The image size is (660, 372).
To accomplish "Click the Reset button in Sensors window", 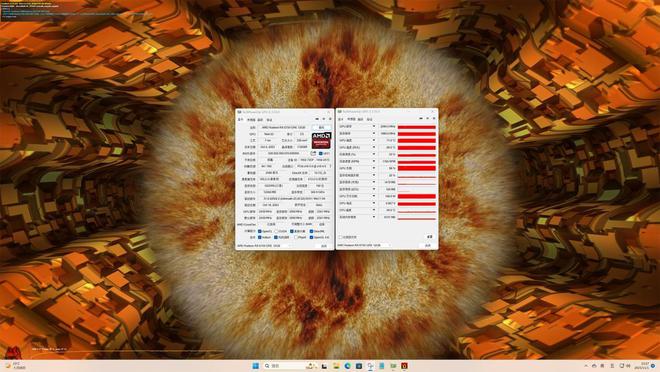I will [x=430, y=236].
